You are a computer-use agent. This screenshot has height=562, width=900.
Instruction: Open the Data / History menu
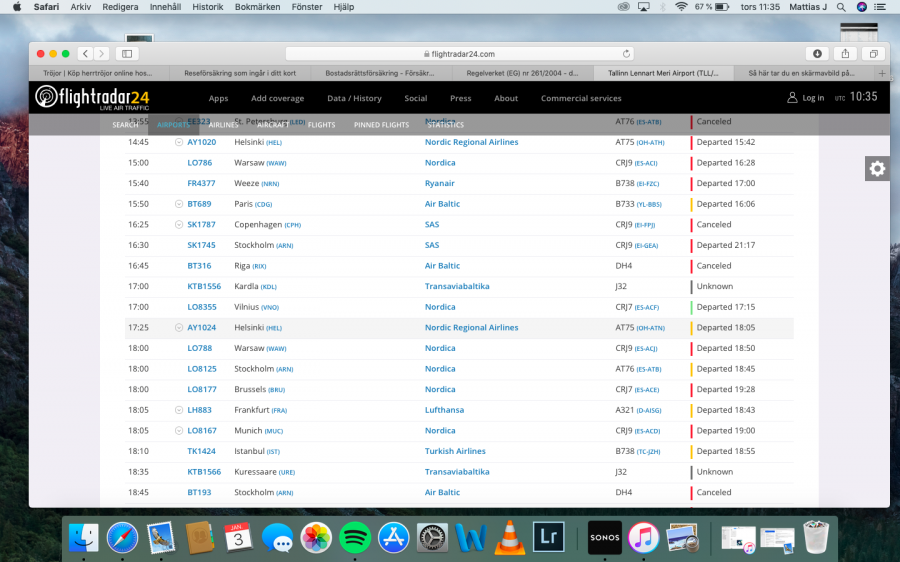point(354,98)
